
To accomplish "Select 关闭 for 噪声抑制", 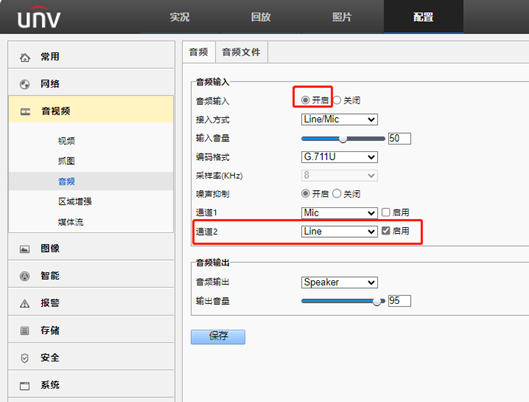I will pos(337,194).
